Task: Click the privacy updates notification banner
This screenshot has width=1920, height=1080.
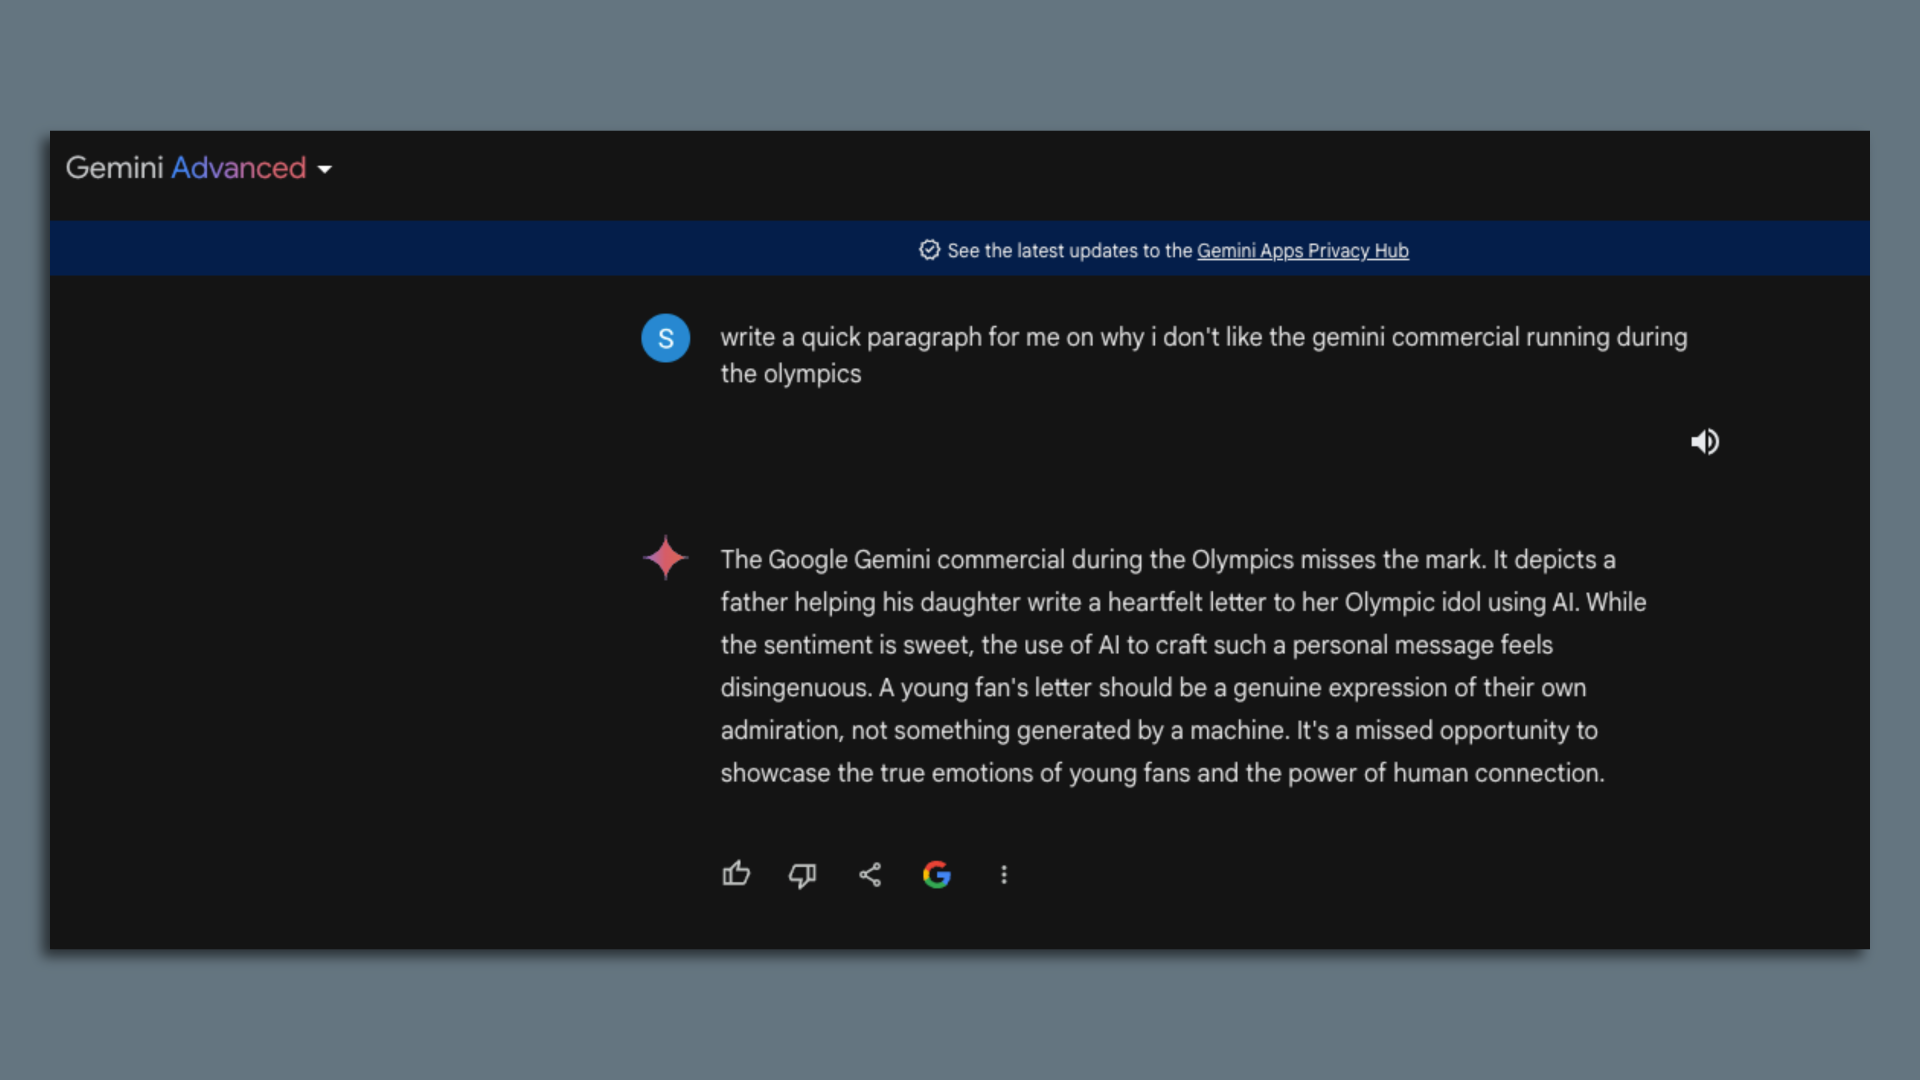Action: (1163, 249)
